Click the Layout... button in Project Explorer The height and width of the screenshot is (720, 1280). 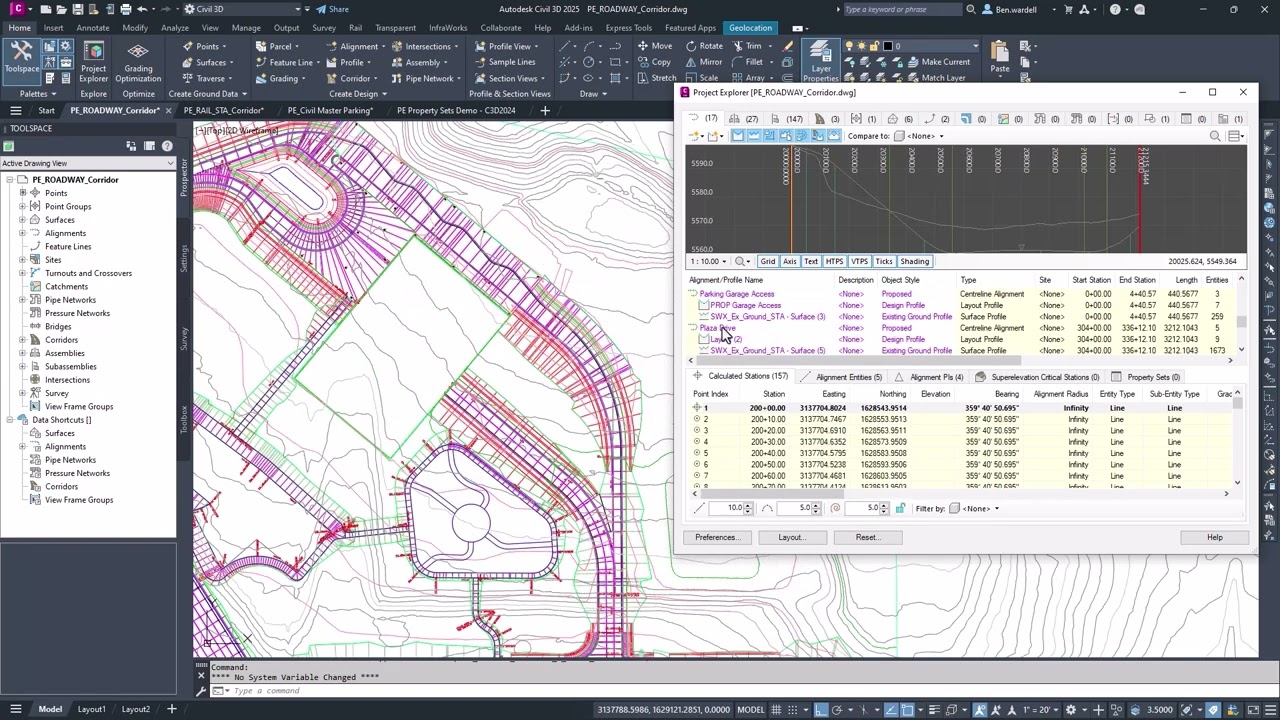(791, 537)
